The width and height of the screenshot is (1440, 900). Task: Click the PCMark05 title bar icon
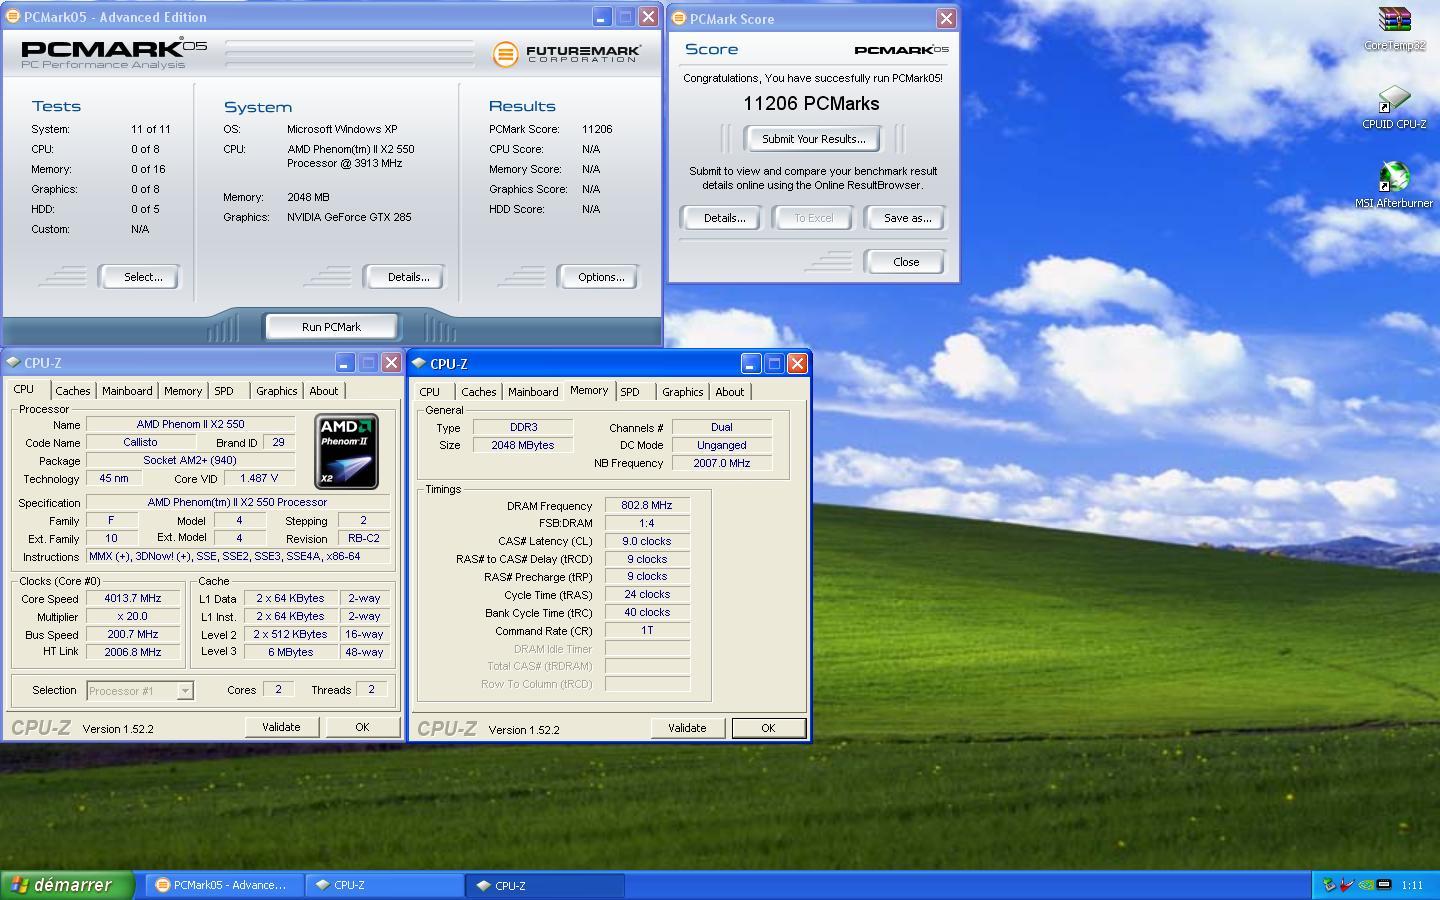coord(13,17)
